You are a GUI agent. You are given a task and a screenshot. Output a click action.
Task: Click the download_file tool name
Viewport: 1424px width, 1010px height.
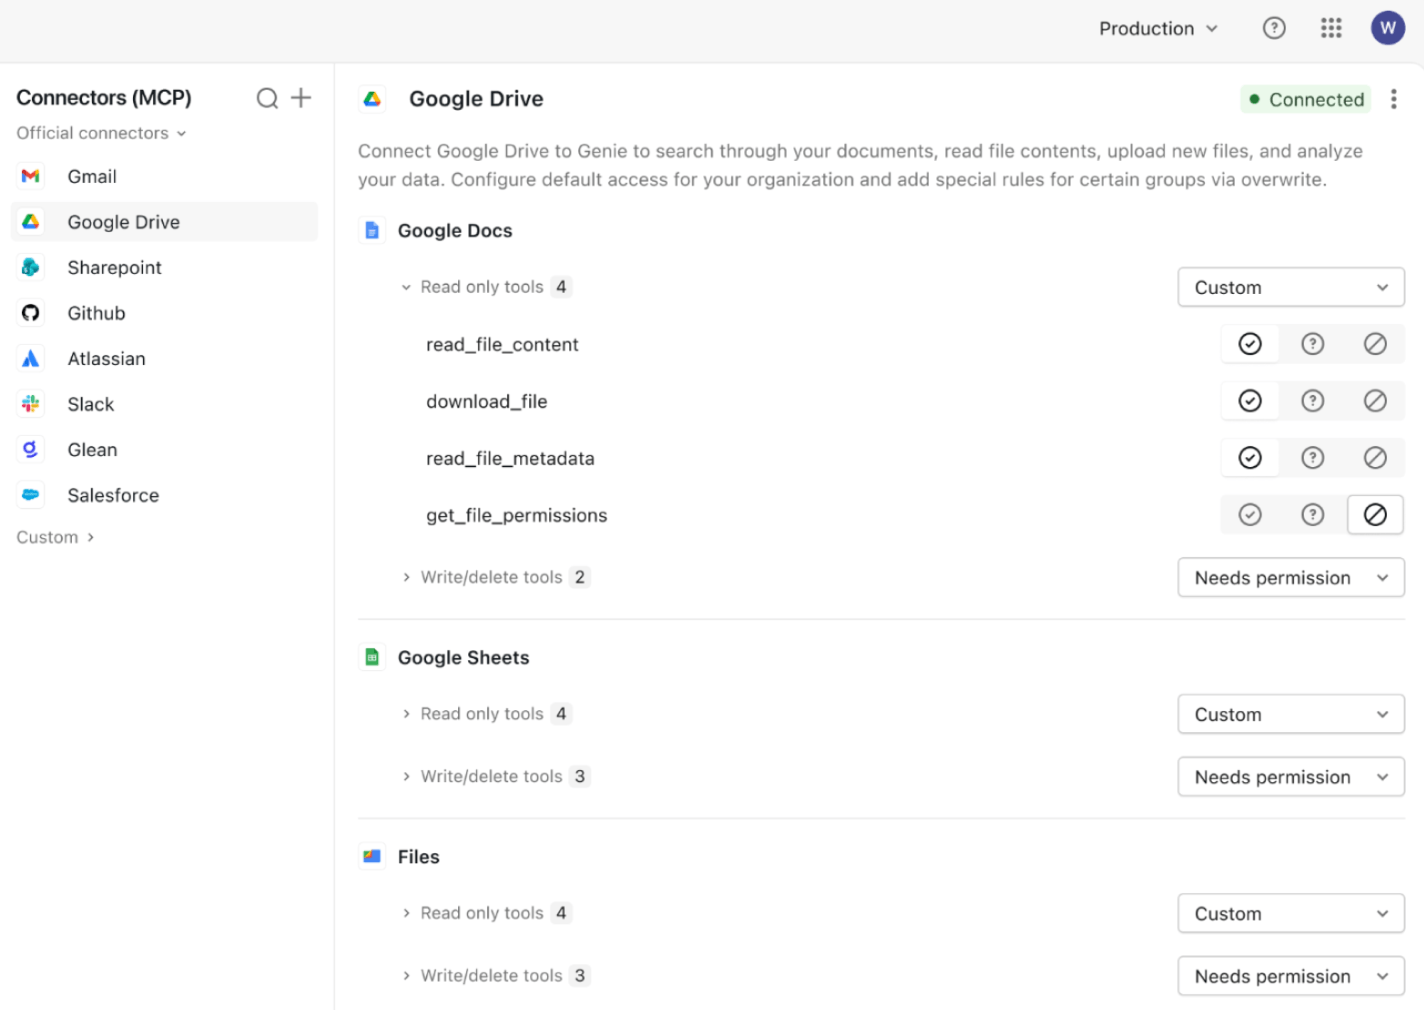click(487, 401)
